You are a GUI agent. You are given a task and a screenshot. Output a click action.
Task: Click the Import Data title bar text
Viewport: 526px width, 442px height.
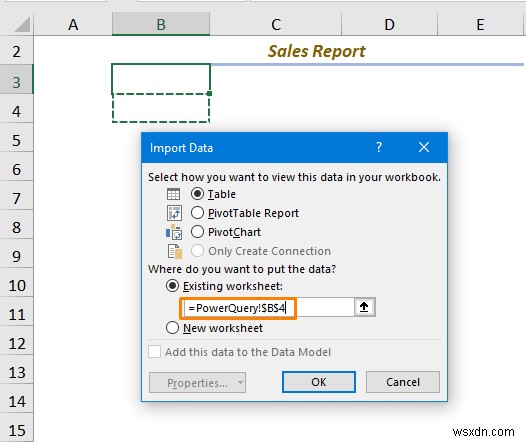pos(181,148)
